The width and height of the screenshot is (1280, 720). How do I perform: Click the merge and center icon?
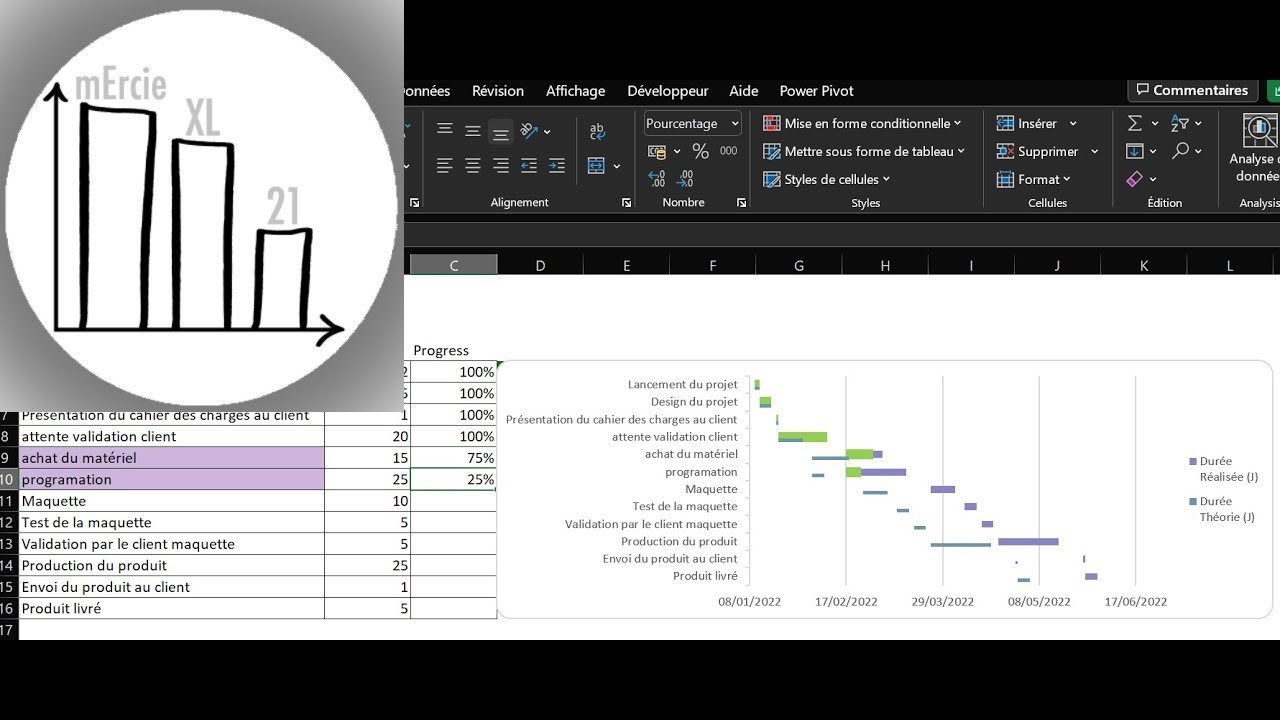tap(596, 165)
